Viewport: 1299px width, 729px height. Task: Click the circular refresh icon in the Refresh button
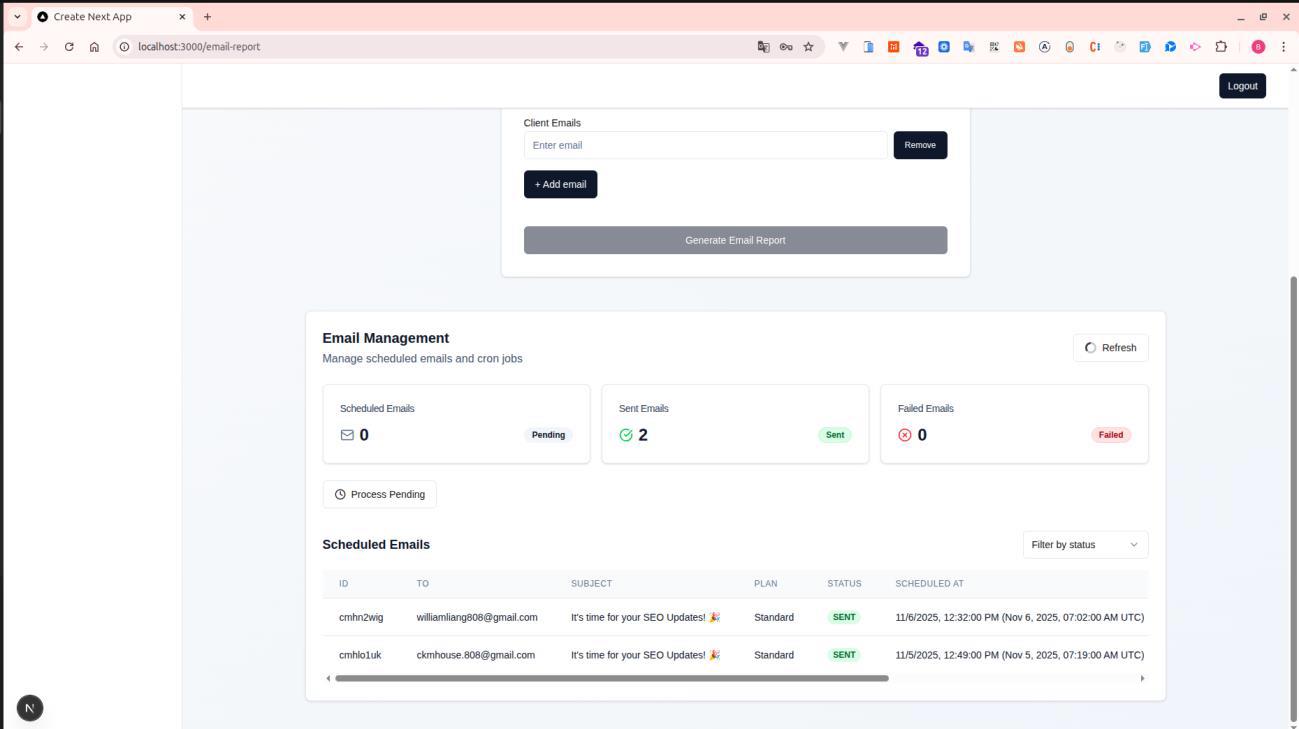click(x=1090, y=347)
